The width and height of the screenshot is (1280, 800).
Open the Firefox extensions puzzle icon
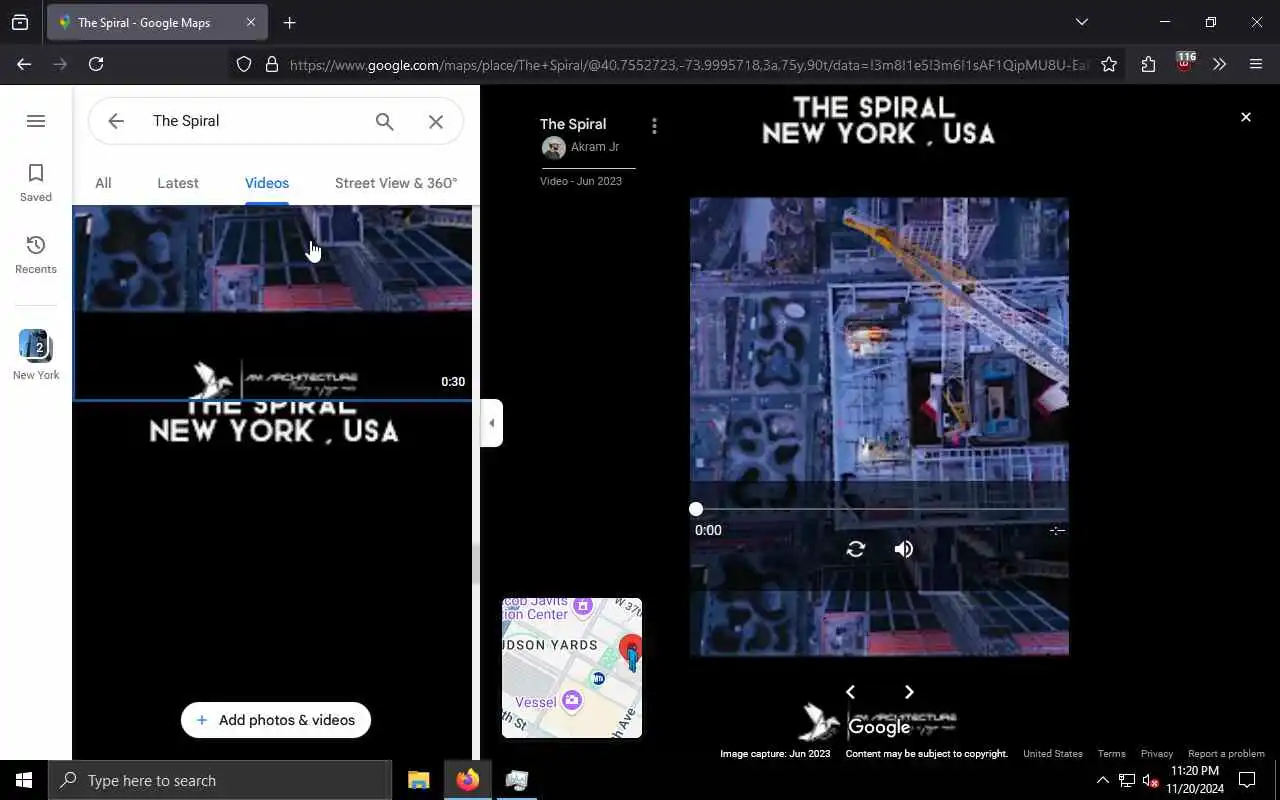pyautogui.click(x=1148, y=64)
